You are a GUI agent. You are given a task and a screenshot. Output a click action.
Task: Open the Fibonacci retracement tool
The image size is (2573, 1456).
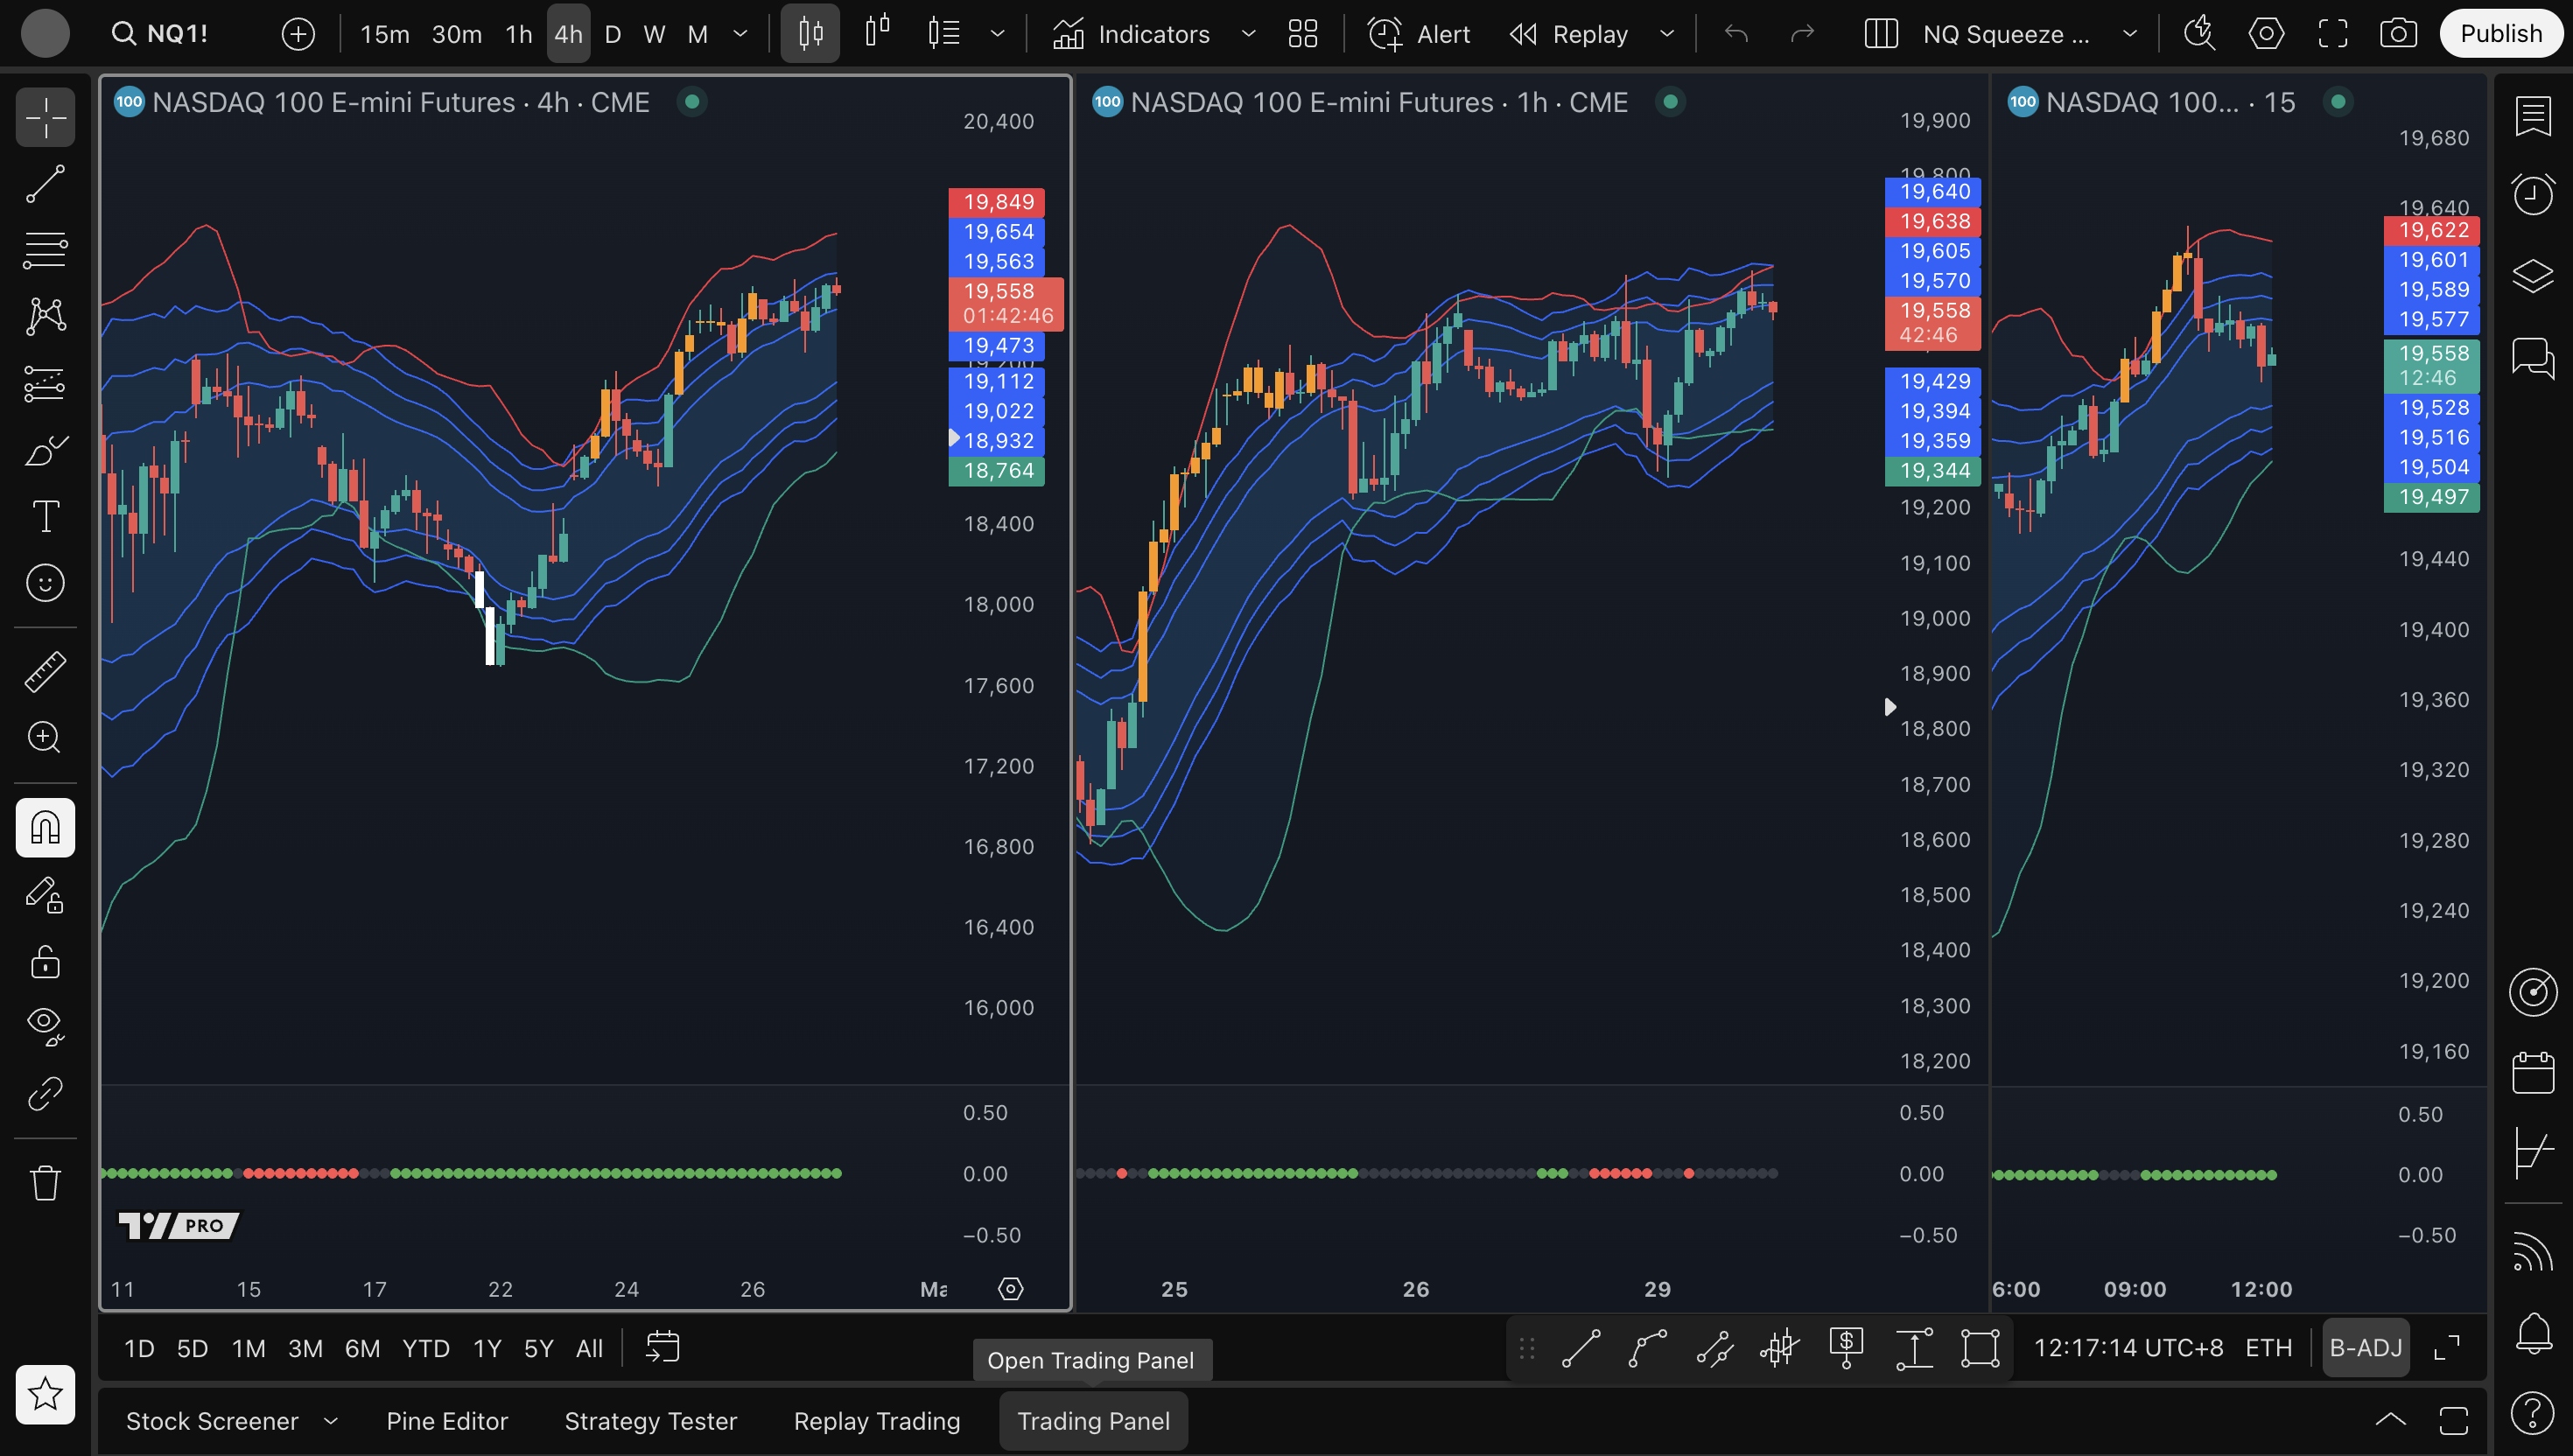(x=45, y=250)
